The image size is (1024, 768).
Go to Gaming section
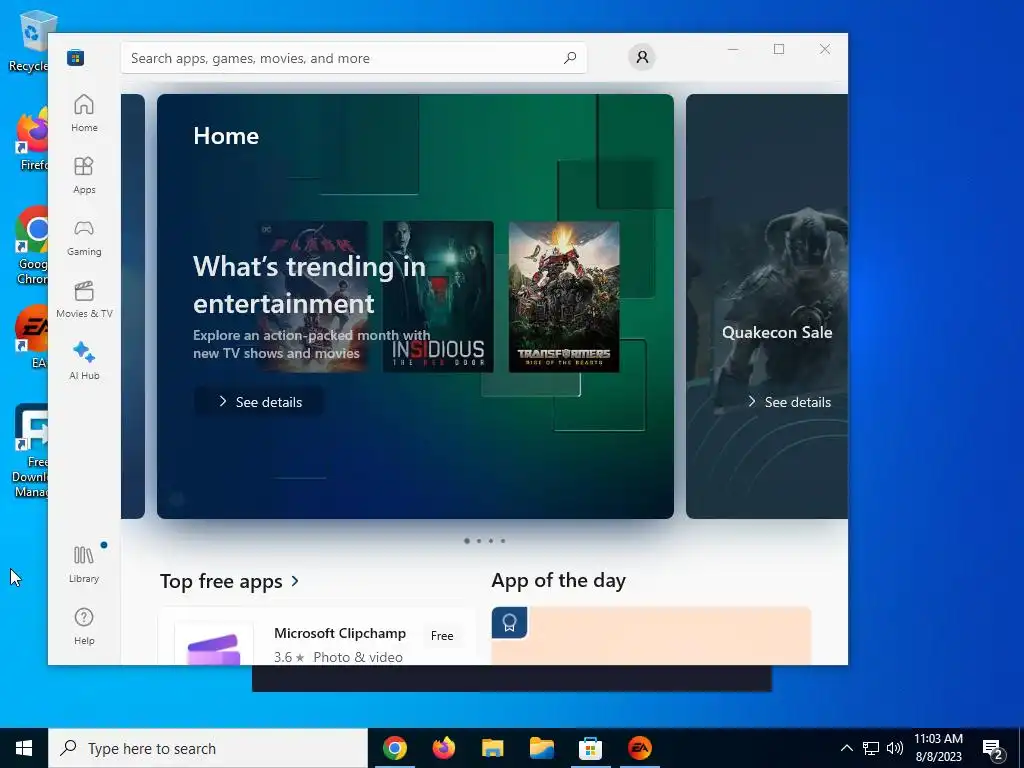[x=84, y=237]
